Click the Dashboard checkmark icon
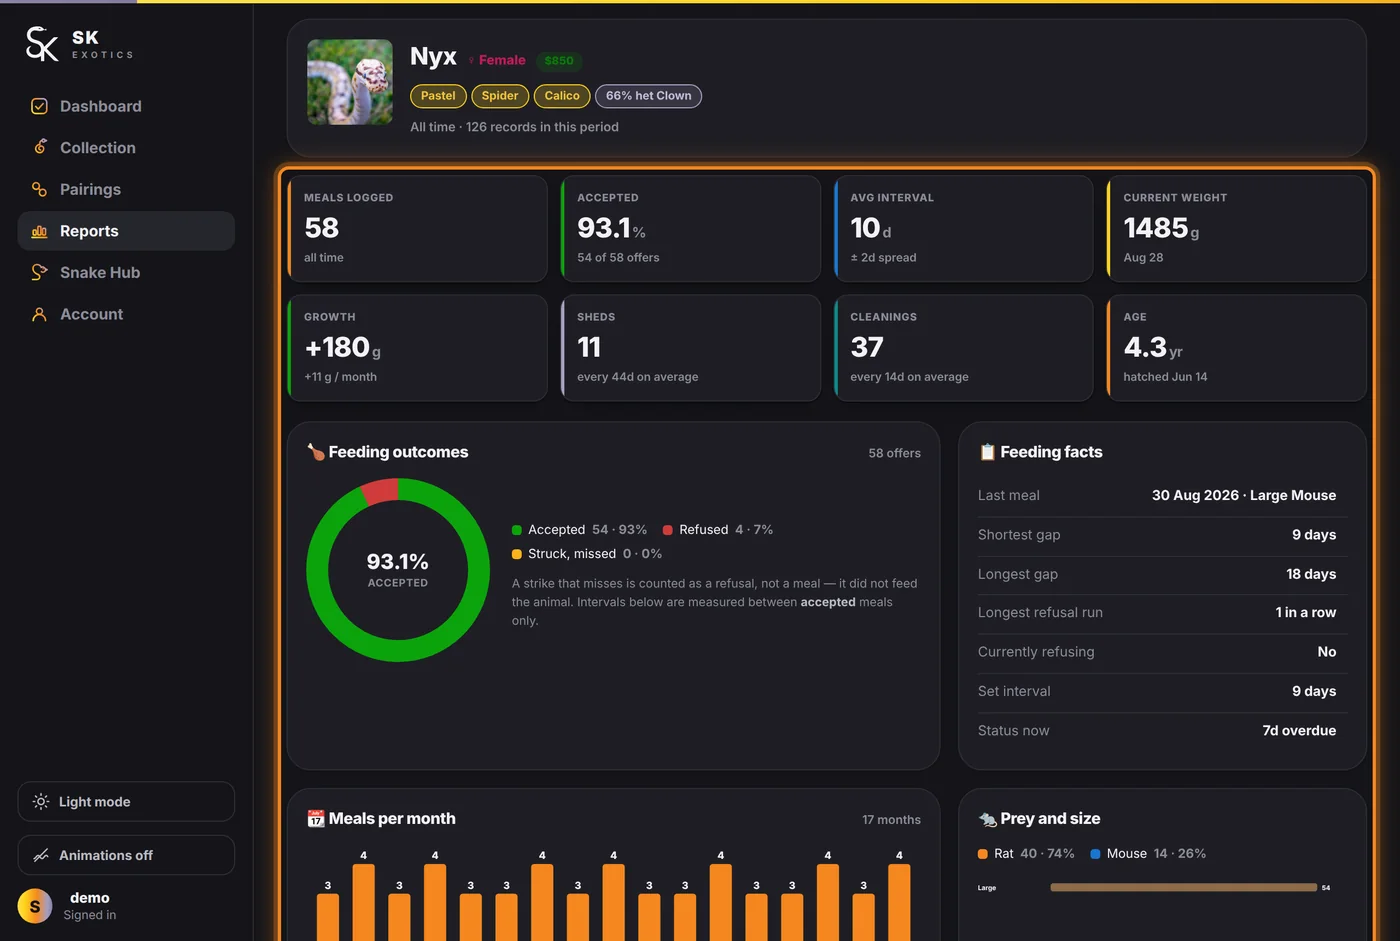 pyautogui.click(x=40, y=106)
